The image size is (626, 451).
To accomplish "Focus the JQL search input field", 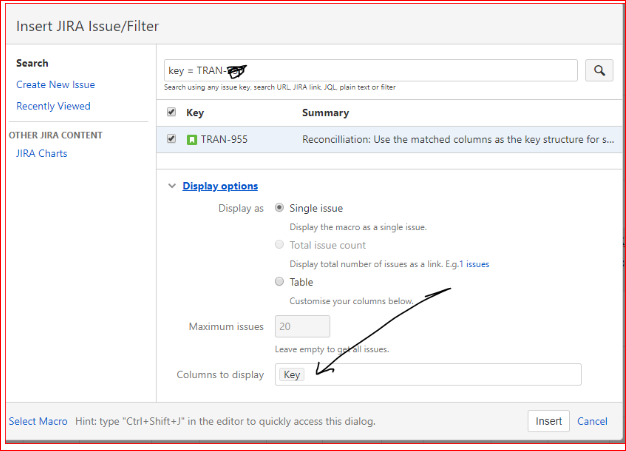I will coord(370,71).
